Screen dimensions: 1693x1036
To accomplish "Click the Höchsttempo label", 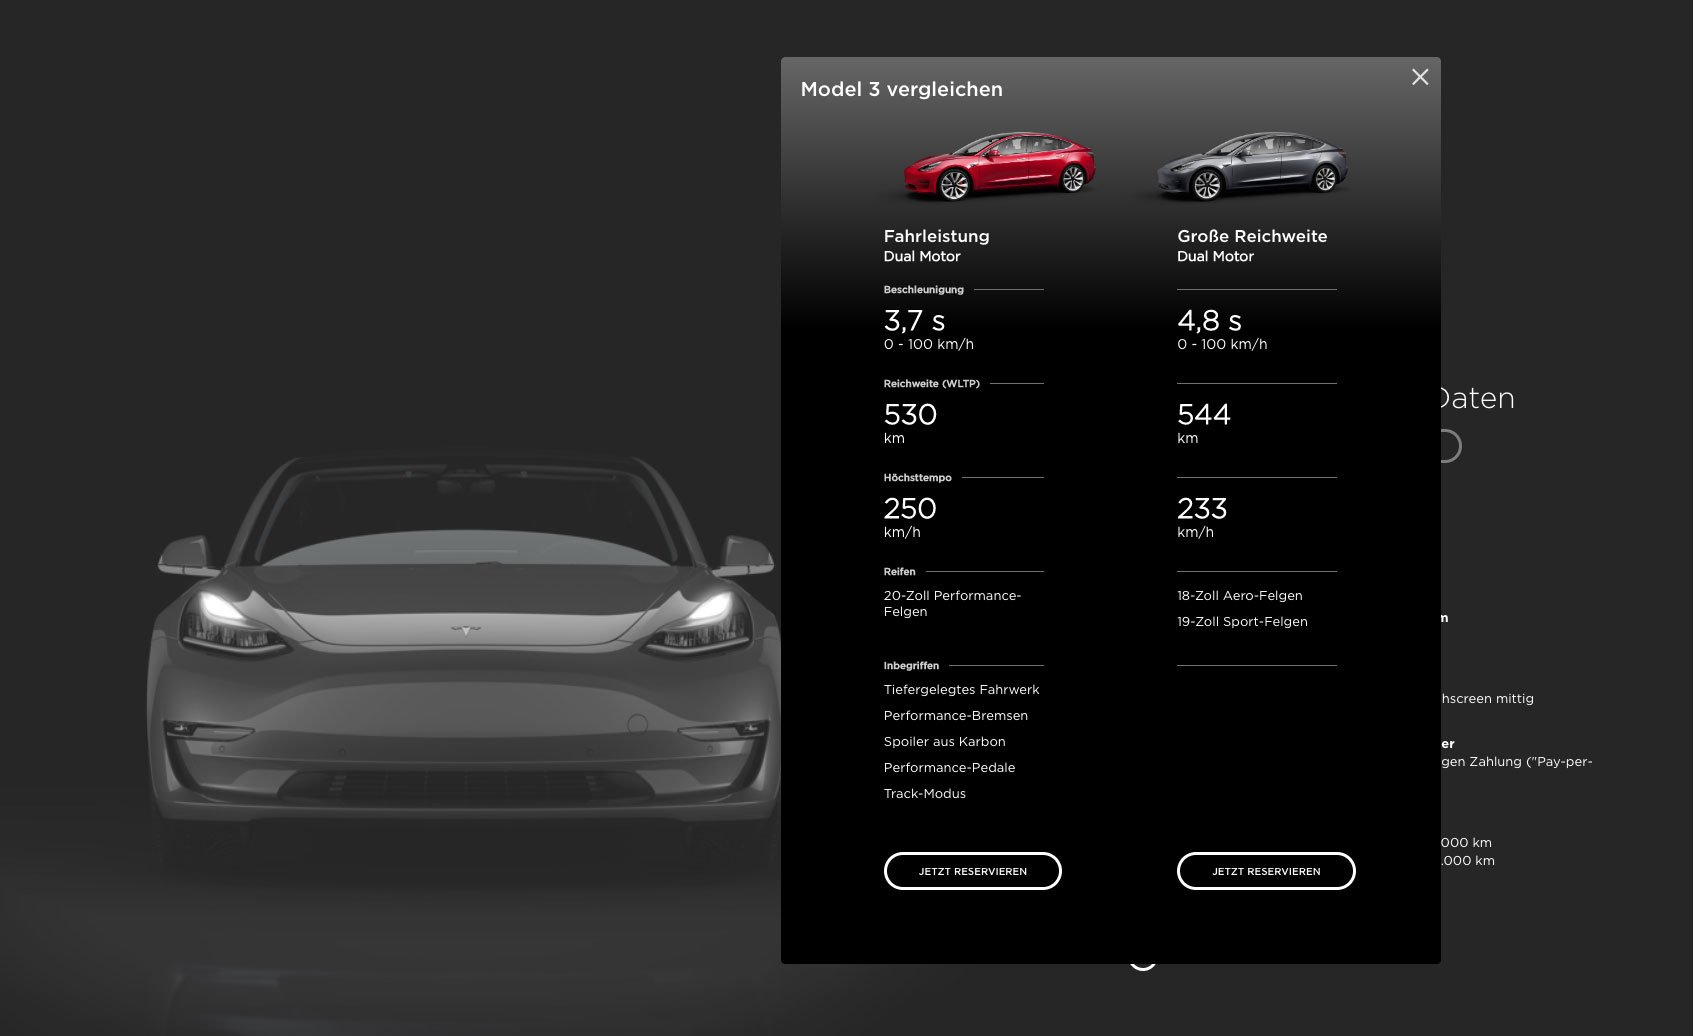I will pyautogui.click(x=917, y=478).
